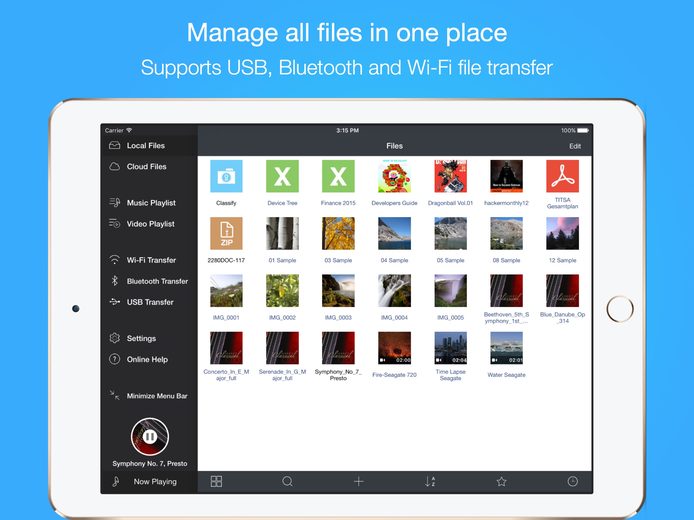Open the Developers Guide thumbnail

click(x=394, y=176)
